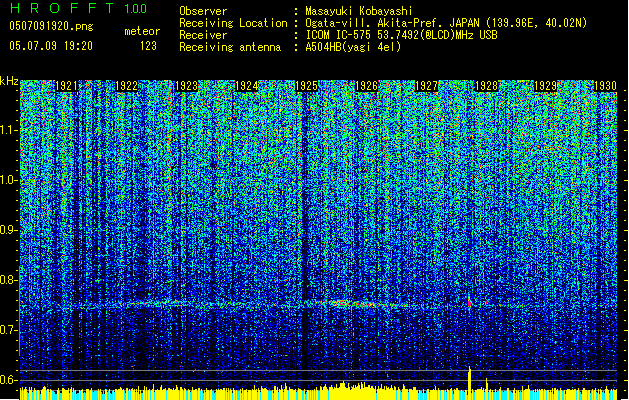Click the 1930 time marker
The width and height of the screenshot is (629, 400).
pos(605,86)
